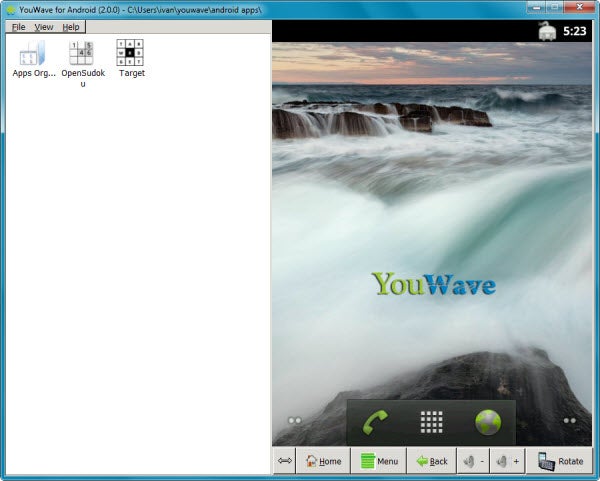Close the YouWave window
Image resolution: width=600 pixels, height=481 pixels.
point(580,7)
